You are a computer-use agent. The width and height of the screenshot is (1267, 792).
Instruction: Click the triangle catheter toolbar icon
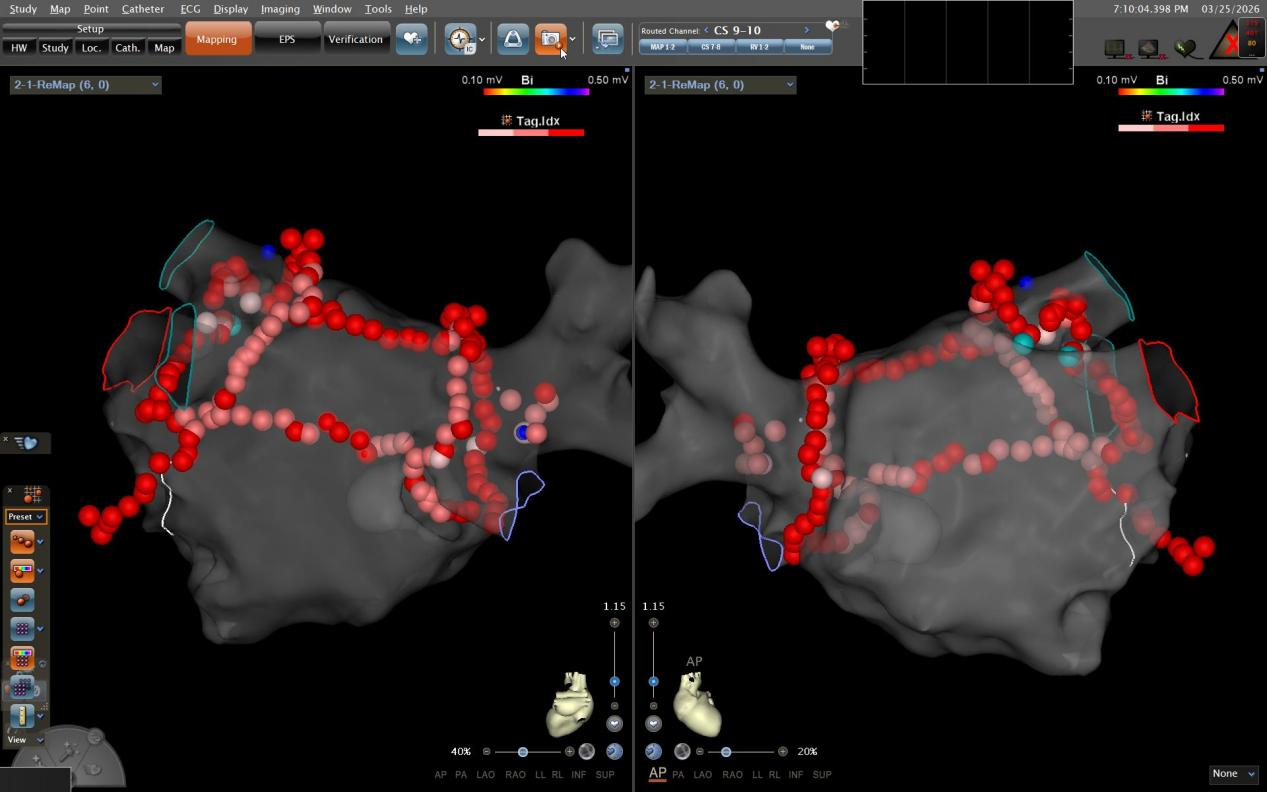point(513,39)
